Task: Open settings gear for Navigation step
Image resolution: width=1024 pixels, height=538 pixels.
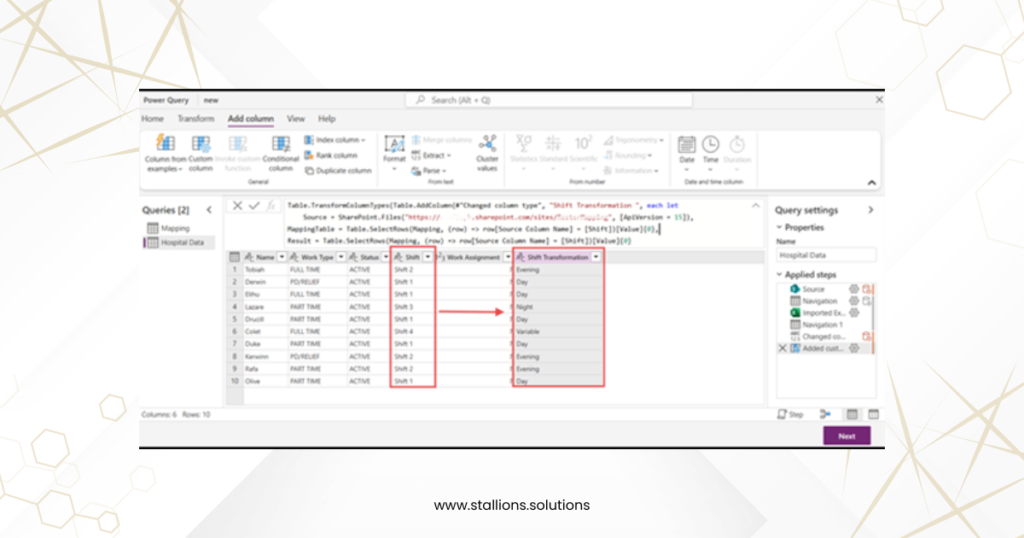Action: 854,301
